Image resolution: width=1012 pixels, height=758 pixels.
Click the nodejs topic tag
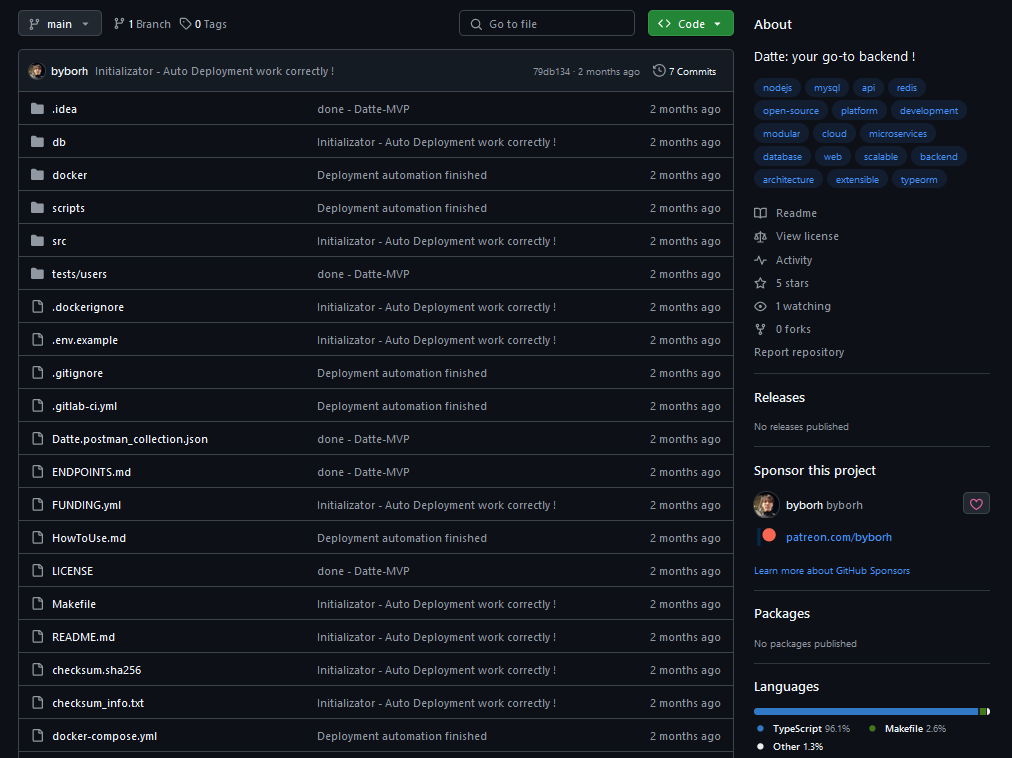click(777, 88)
